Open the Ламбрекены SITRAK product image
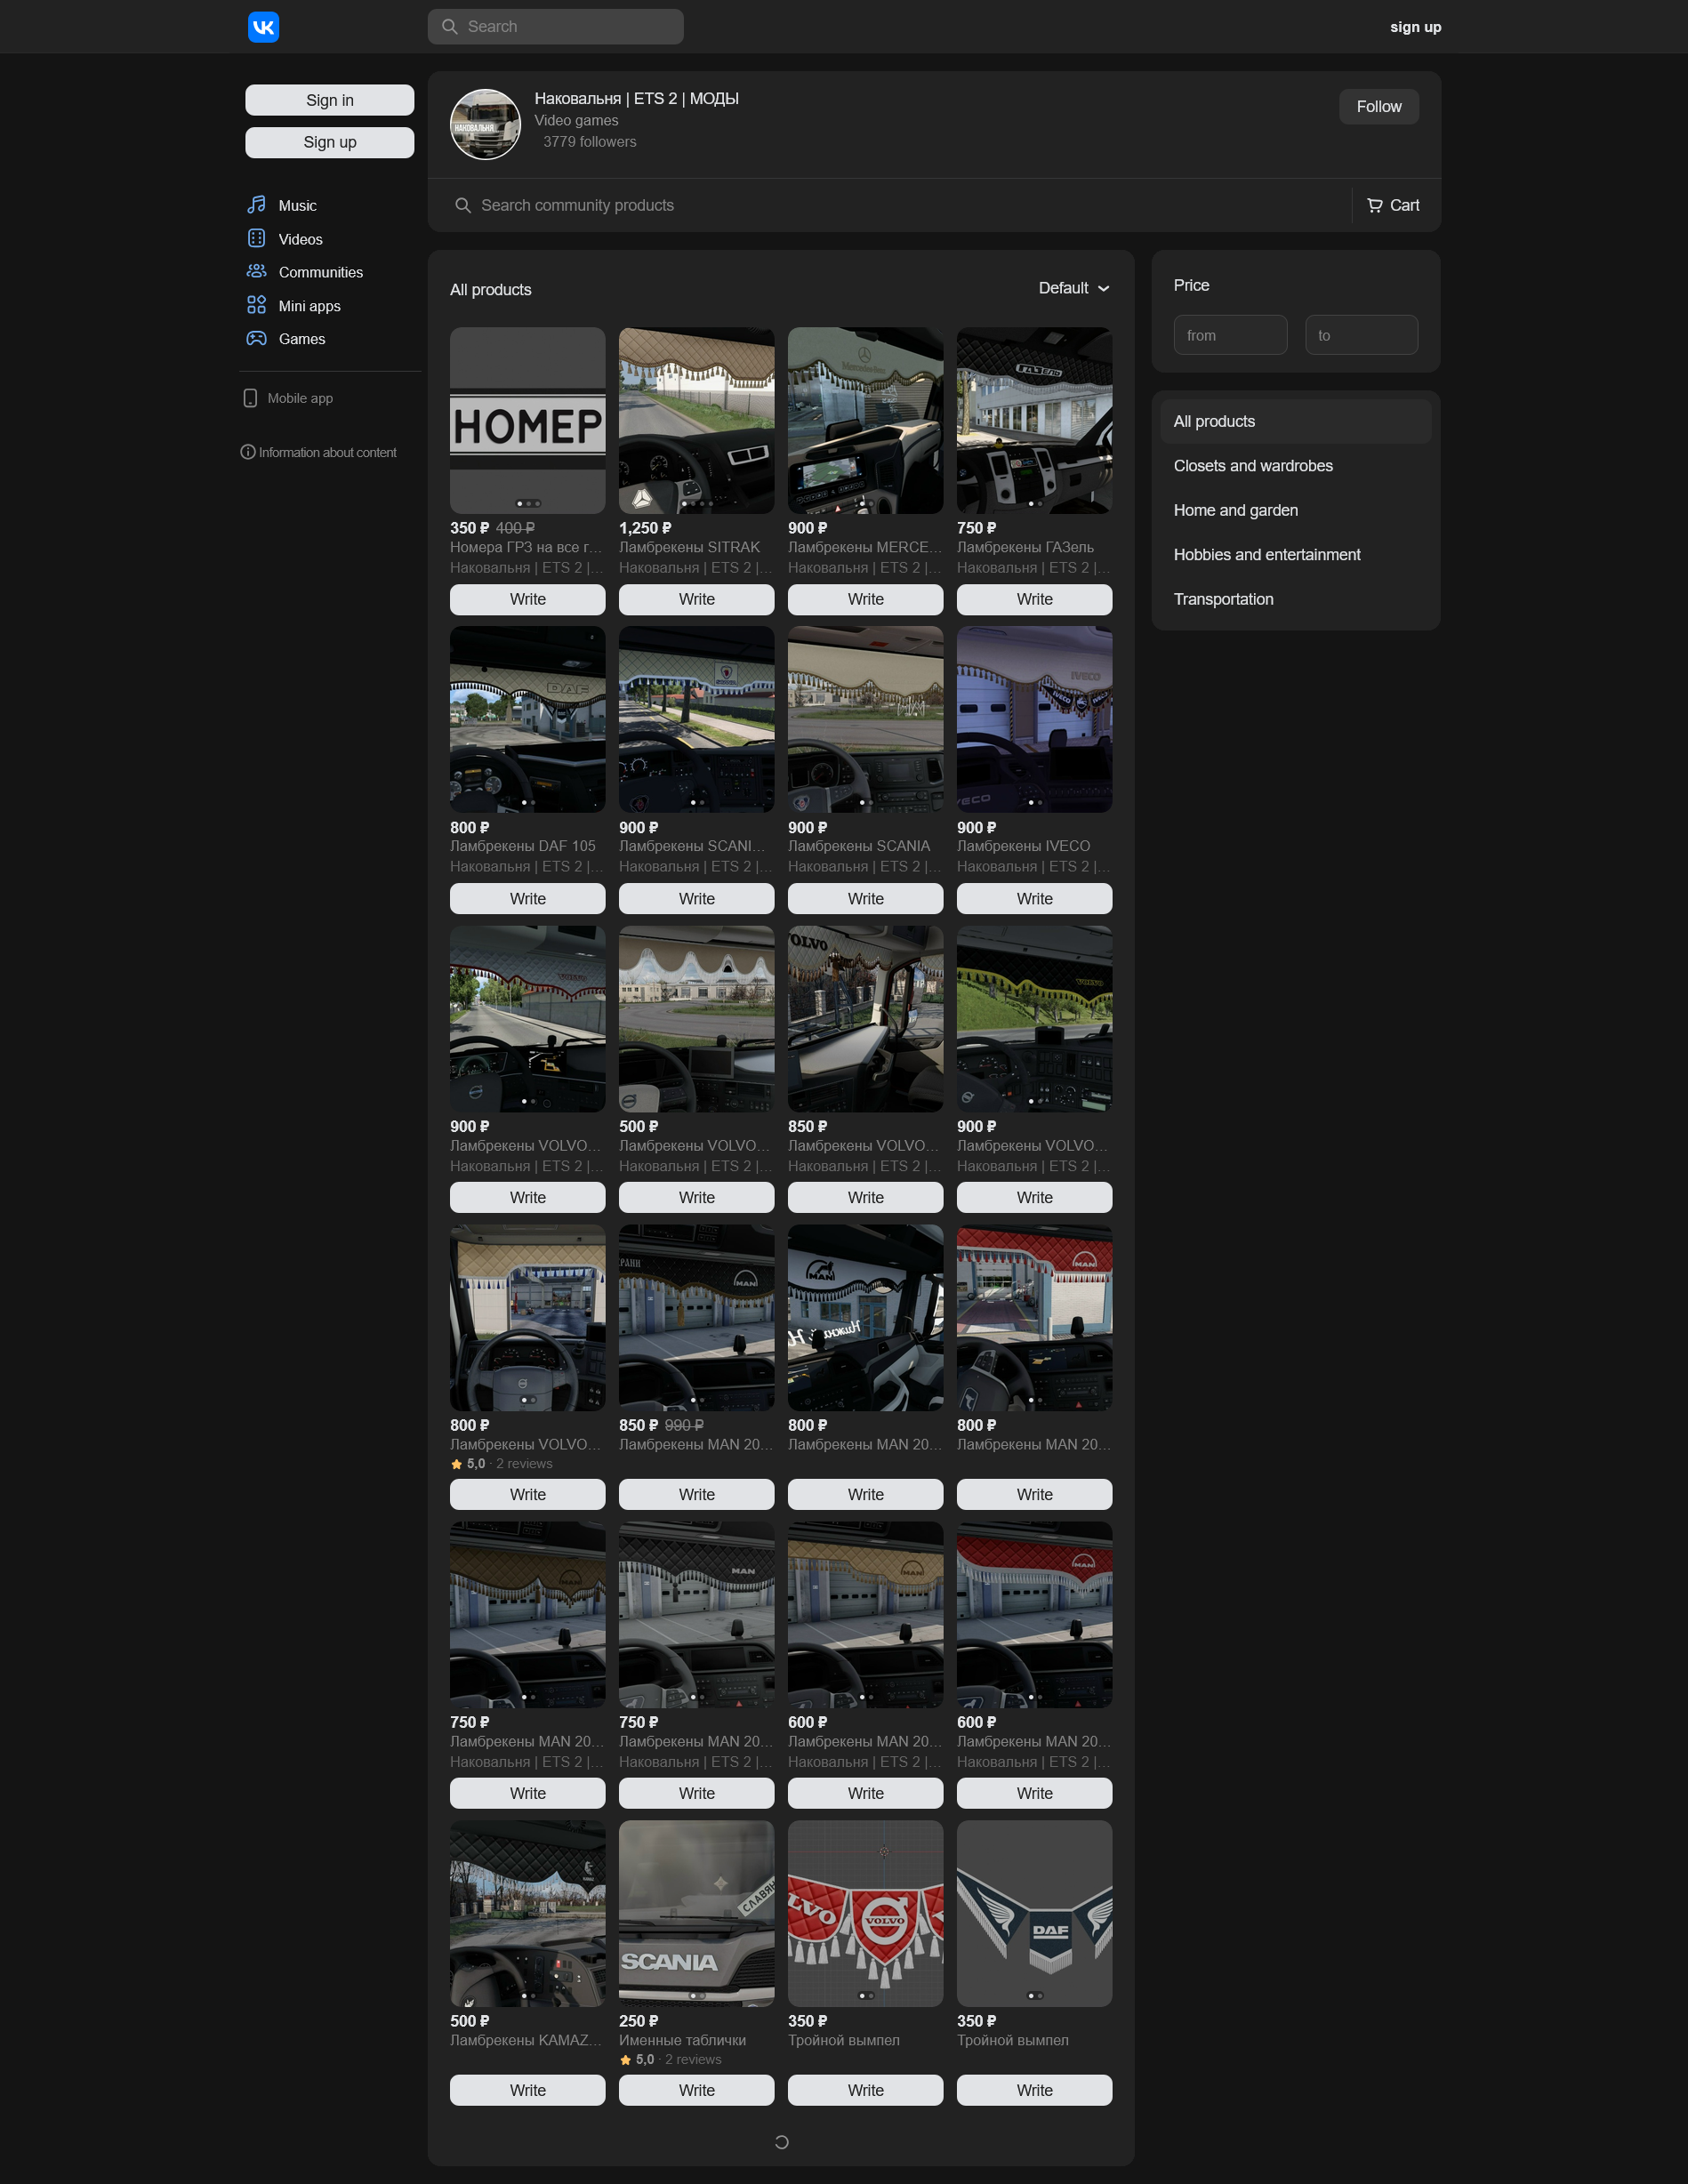1688x2184 pixels. pos(696,421)
